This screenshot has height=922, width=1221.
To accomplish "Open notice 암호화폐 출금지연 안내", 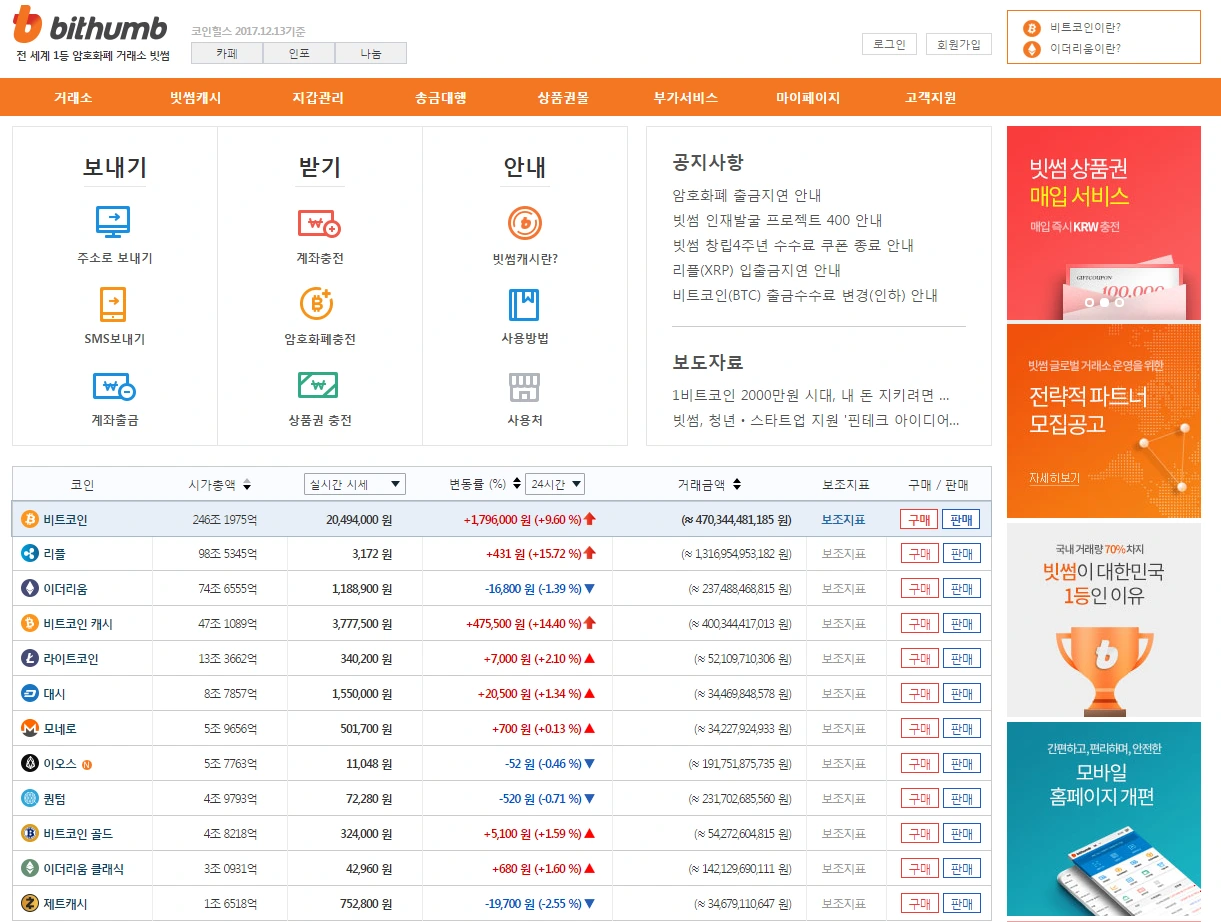I will (747, 195).
